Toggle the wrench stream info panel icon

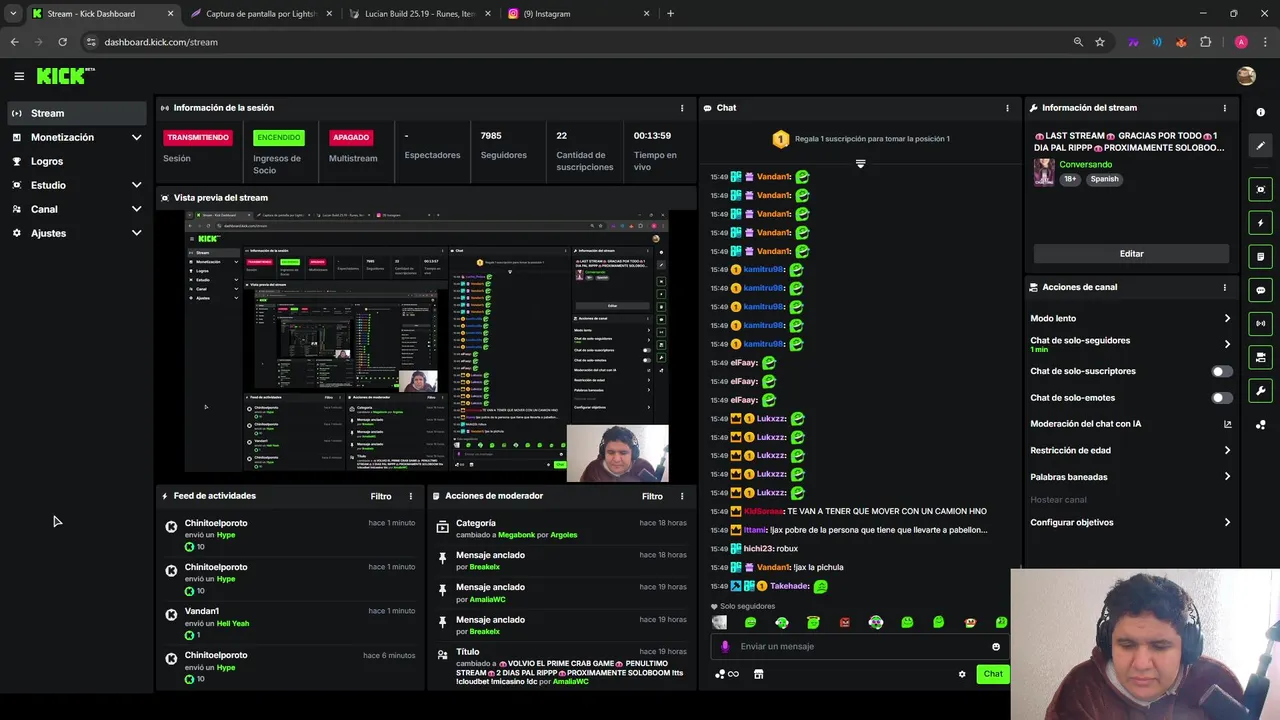click(x=1260, y=391)
